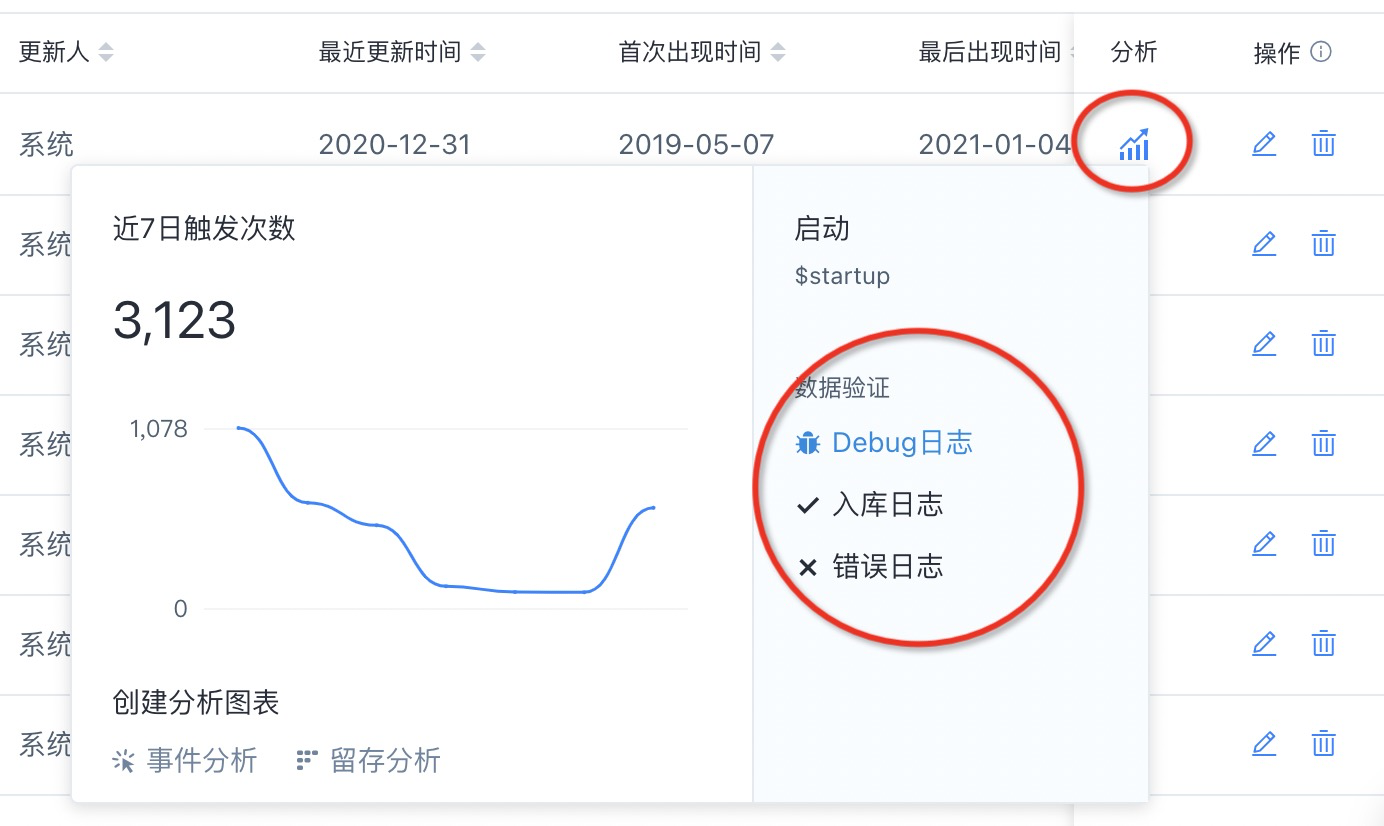Delete the last row with trash icon
Viewport: 1384px width, 826px height.
coord(1323,744)
